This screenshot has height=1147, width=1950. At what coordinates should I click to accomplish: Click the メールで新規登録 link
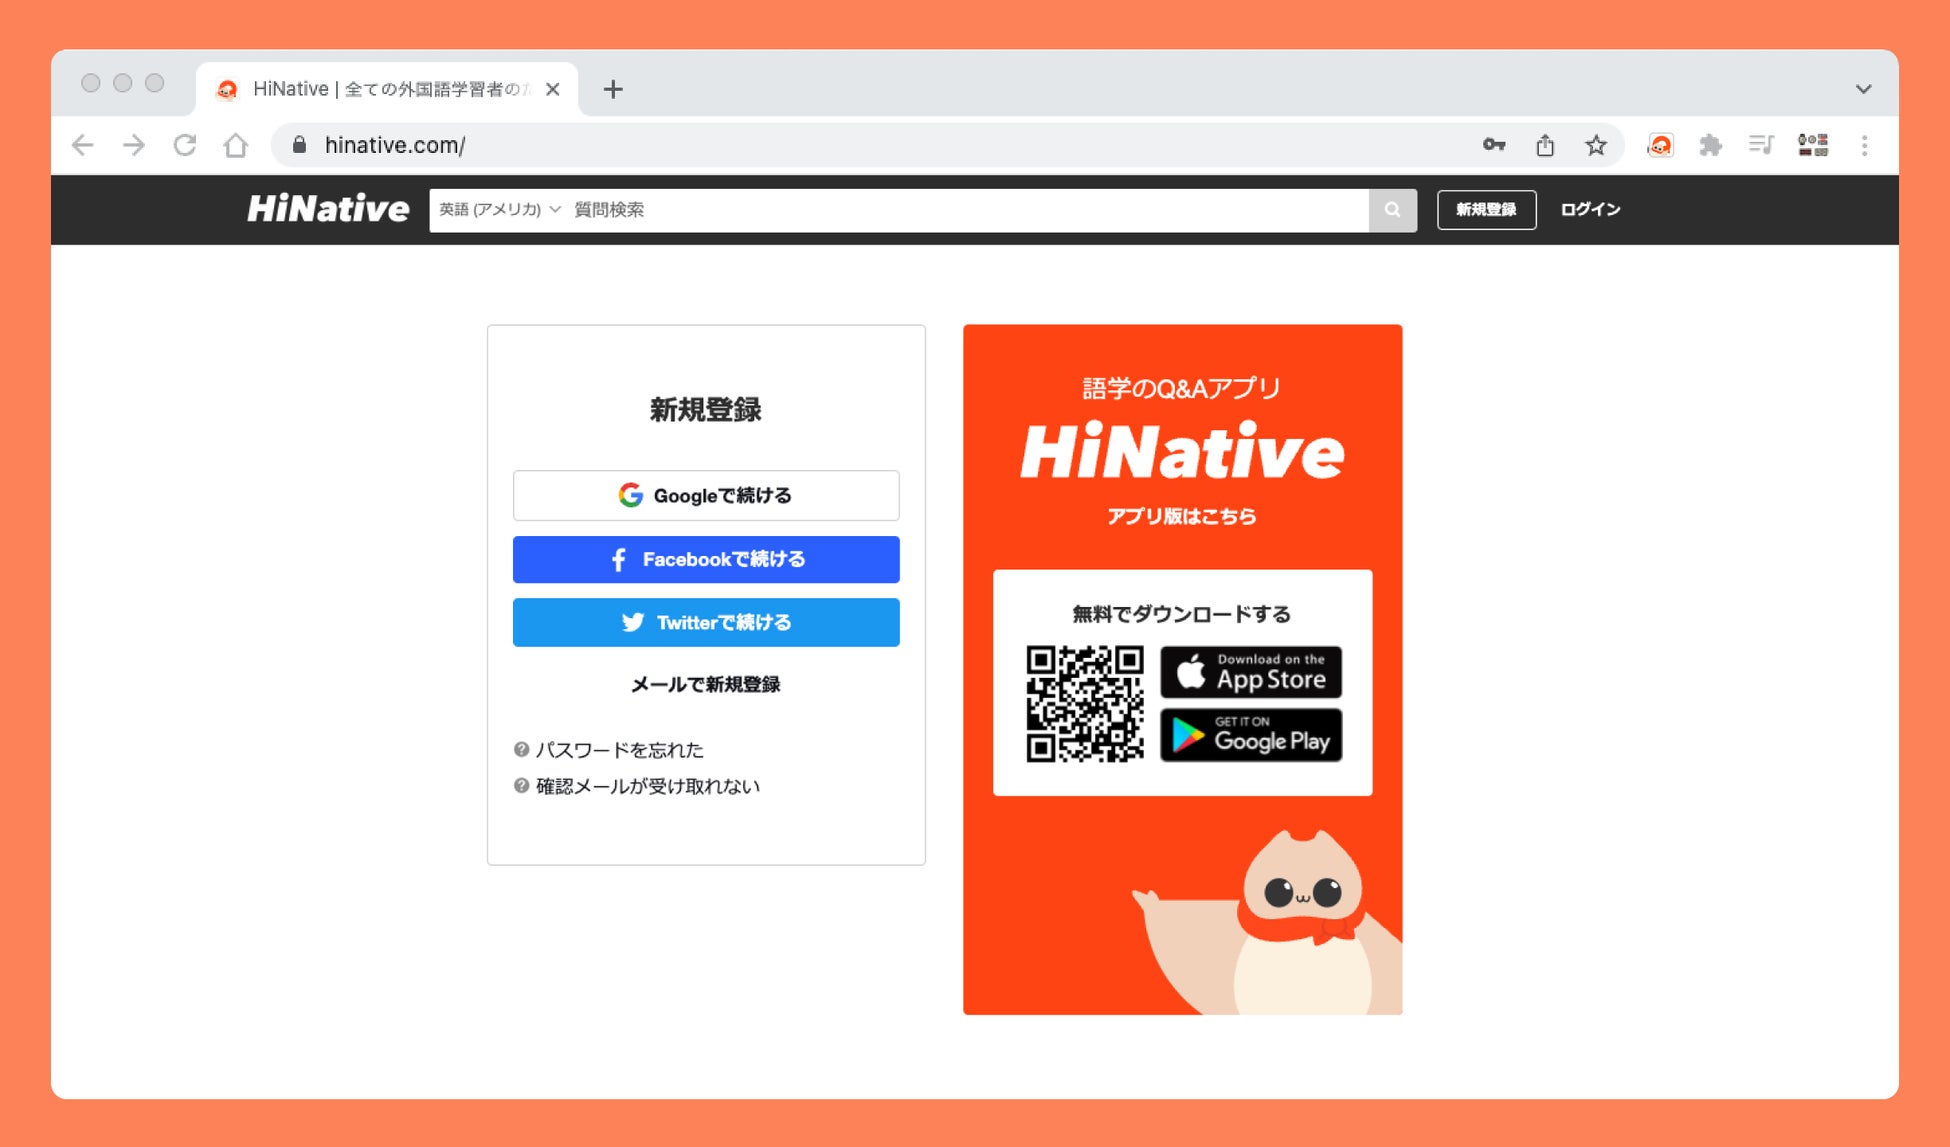(706, 685)
